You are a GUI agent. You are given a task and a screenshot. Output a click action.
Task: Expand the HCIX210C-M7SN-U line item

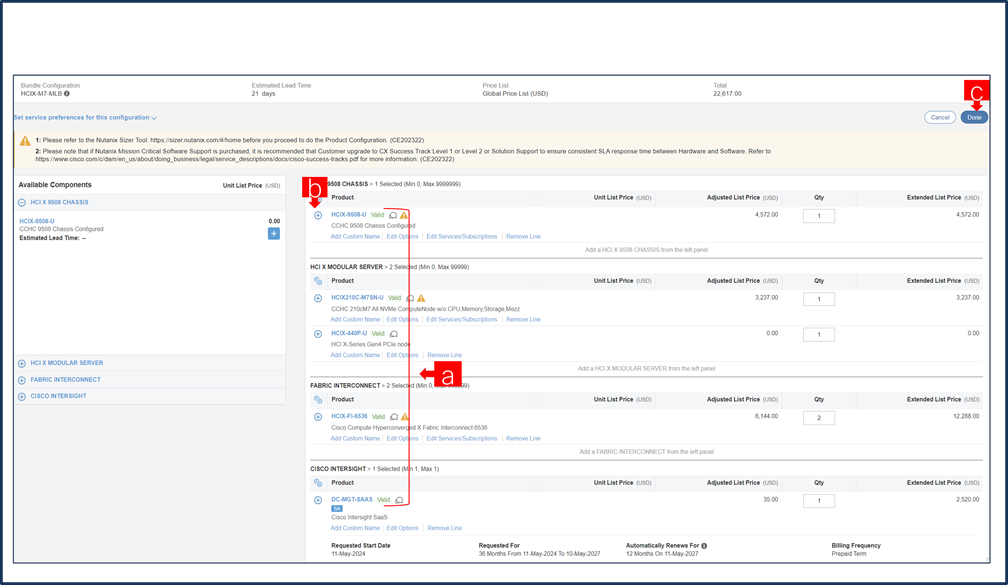coord(318,298)
